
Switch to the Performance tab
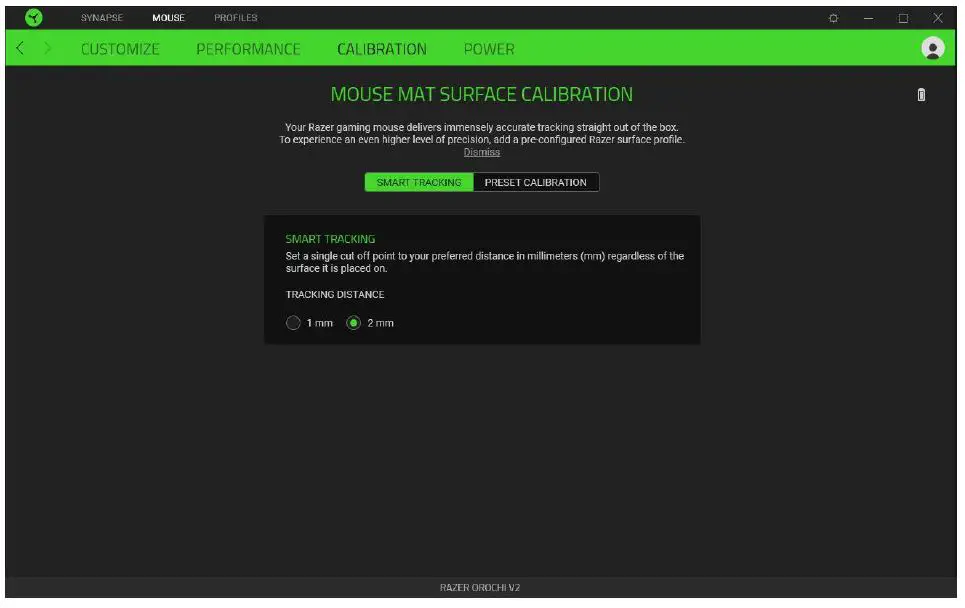[x=248, y=49]
